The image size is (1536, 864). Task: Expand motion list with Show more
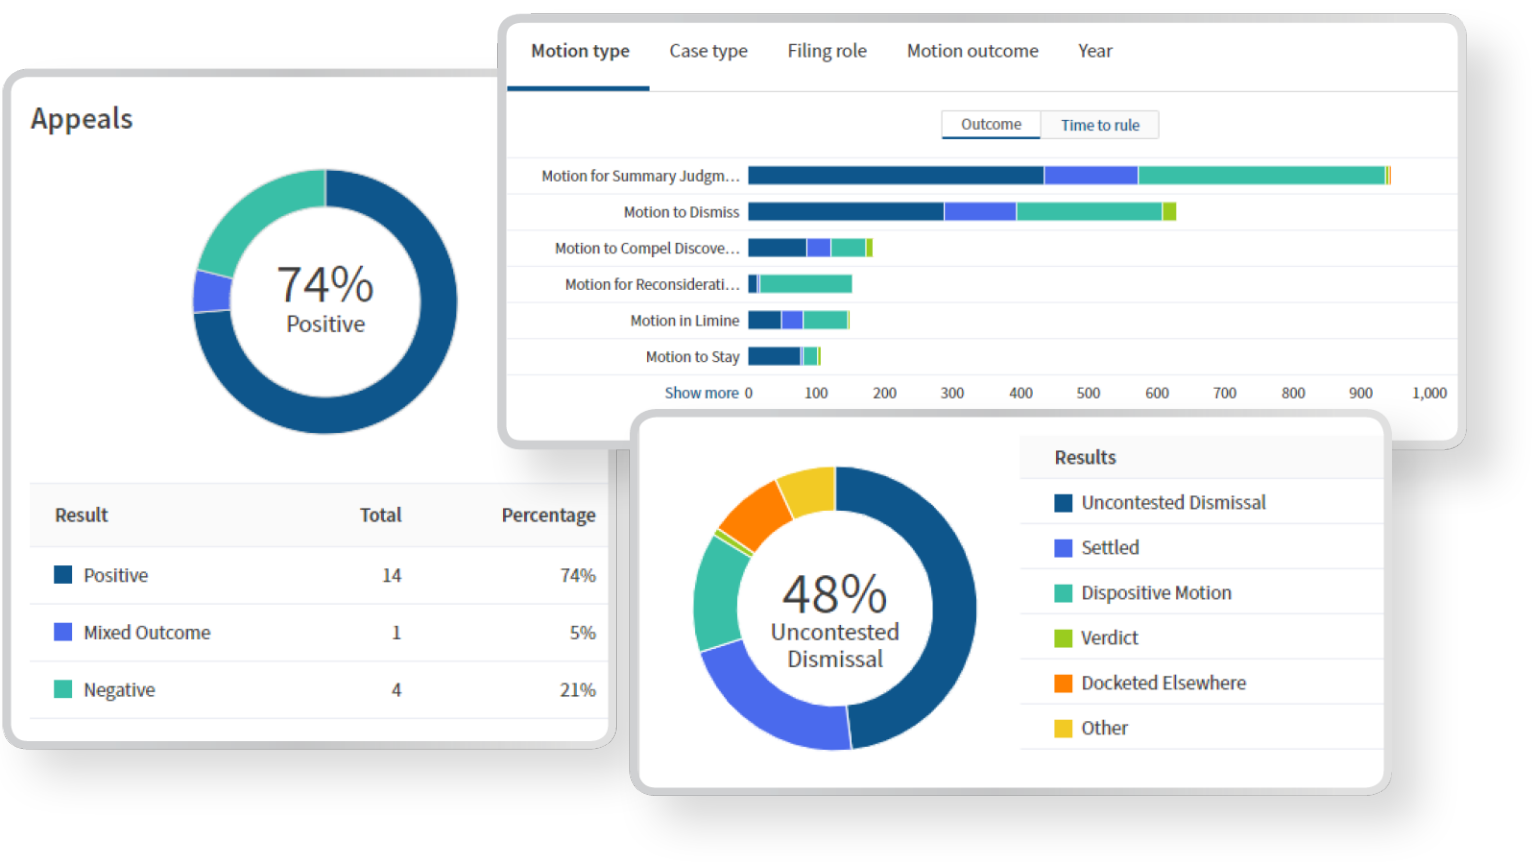701,393
